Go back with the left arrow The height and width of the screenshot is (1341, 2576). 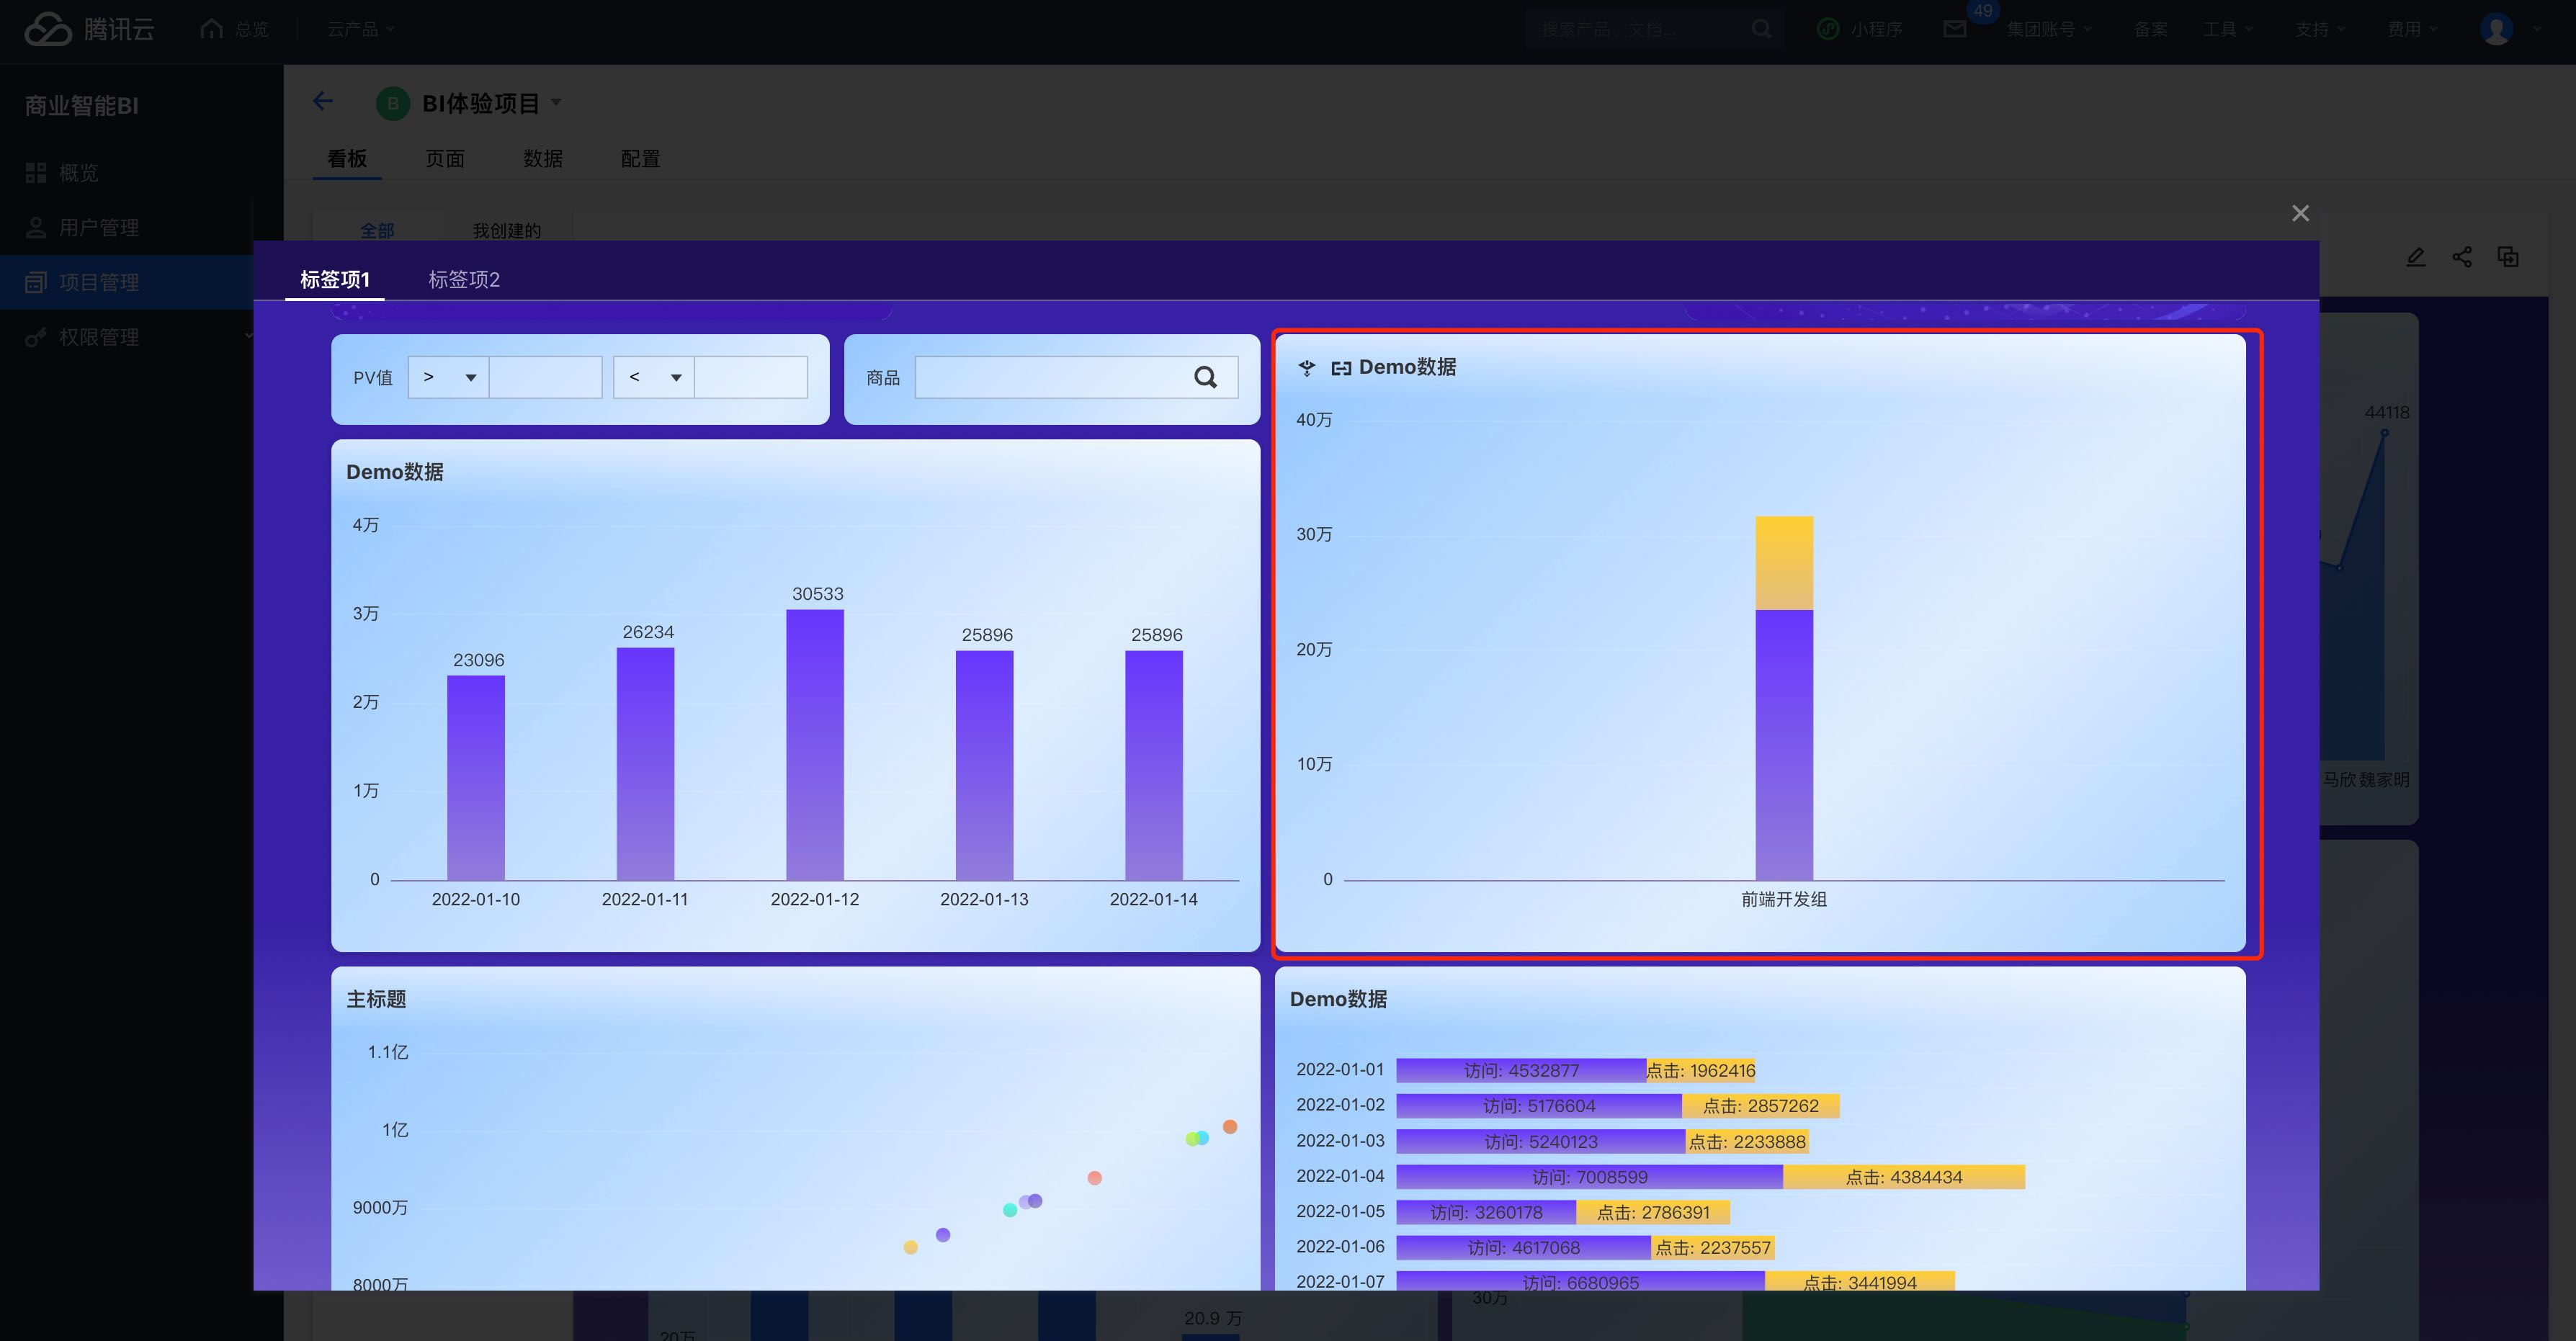click(322, 101)
